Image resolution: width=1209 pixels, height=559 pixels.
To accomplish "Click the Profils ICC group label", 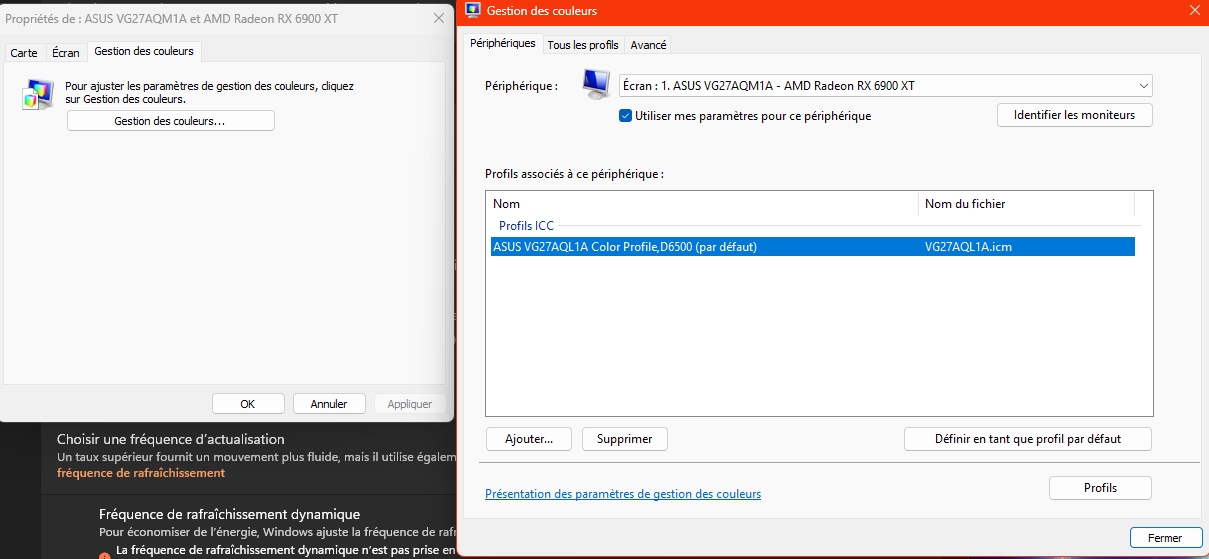I will click(526, 226).
